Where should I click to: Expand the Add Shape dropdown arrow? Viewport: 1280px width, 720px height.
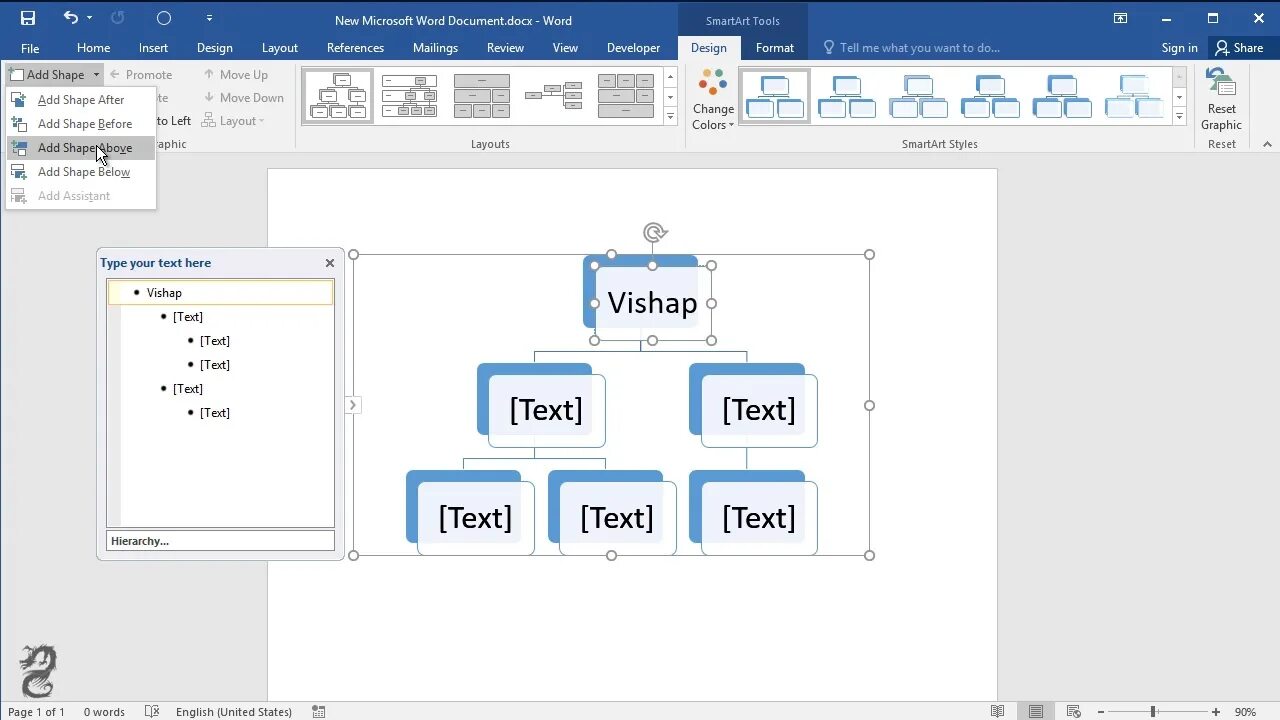(96, 75)
